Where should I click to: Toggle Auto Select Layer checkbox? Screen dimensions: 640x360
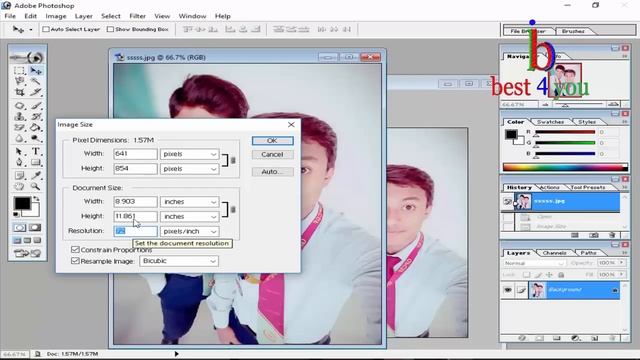46,29
